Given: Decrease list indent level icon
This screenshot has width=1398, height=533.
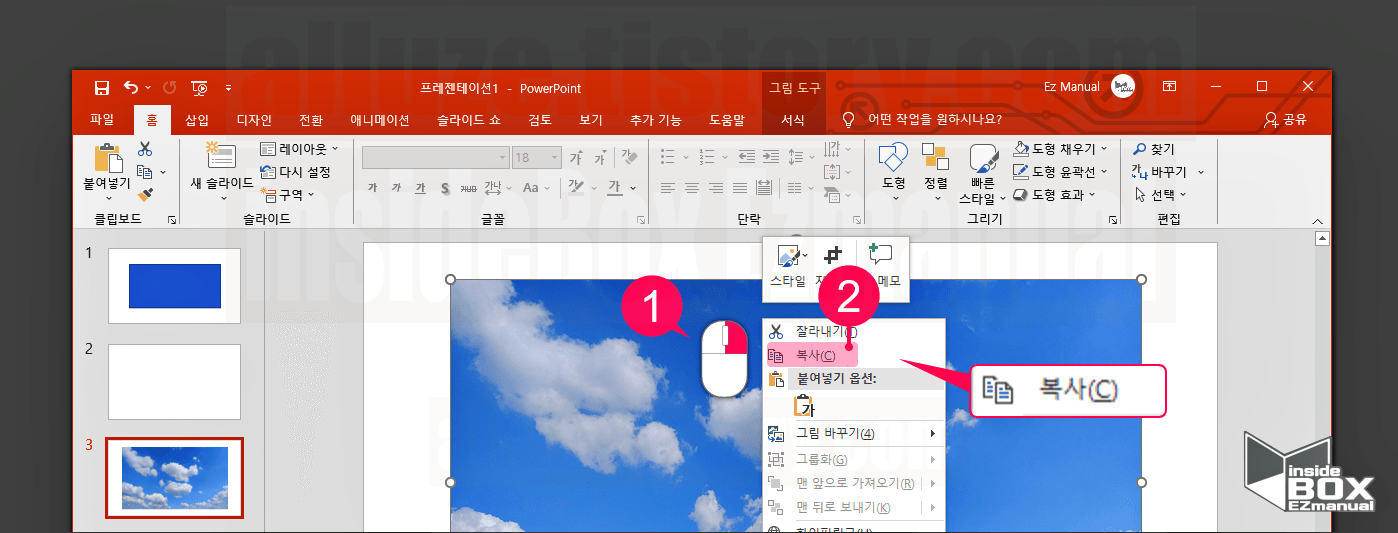Looking at the screenshot, I should pos(746,157).
